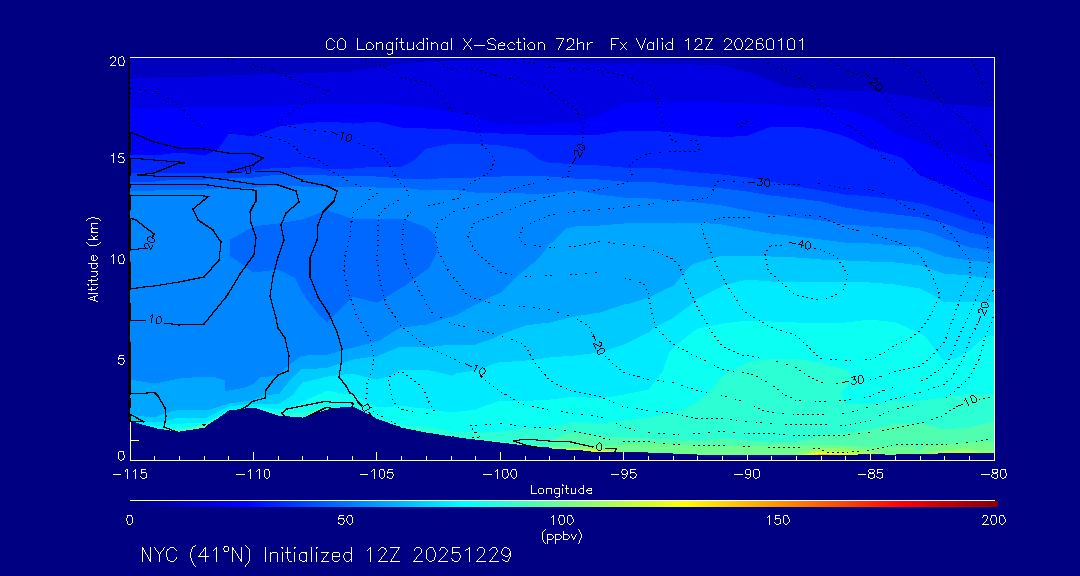1080x576 pixels.
Task: Click the solid contour label "10" on the left side
Action: pos(155,320)
